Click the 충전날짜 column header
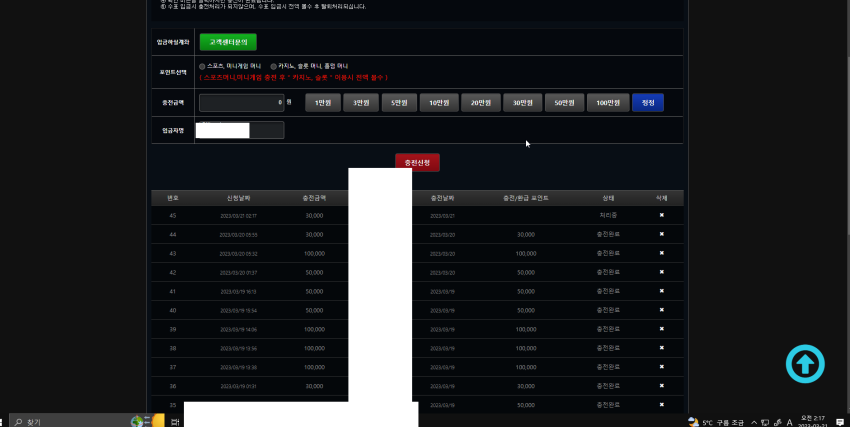This screenshot has width=850, height=427. 442,198
